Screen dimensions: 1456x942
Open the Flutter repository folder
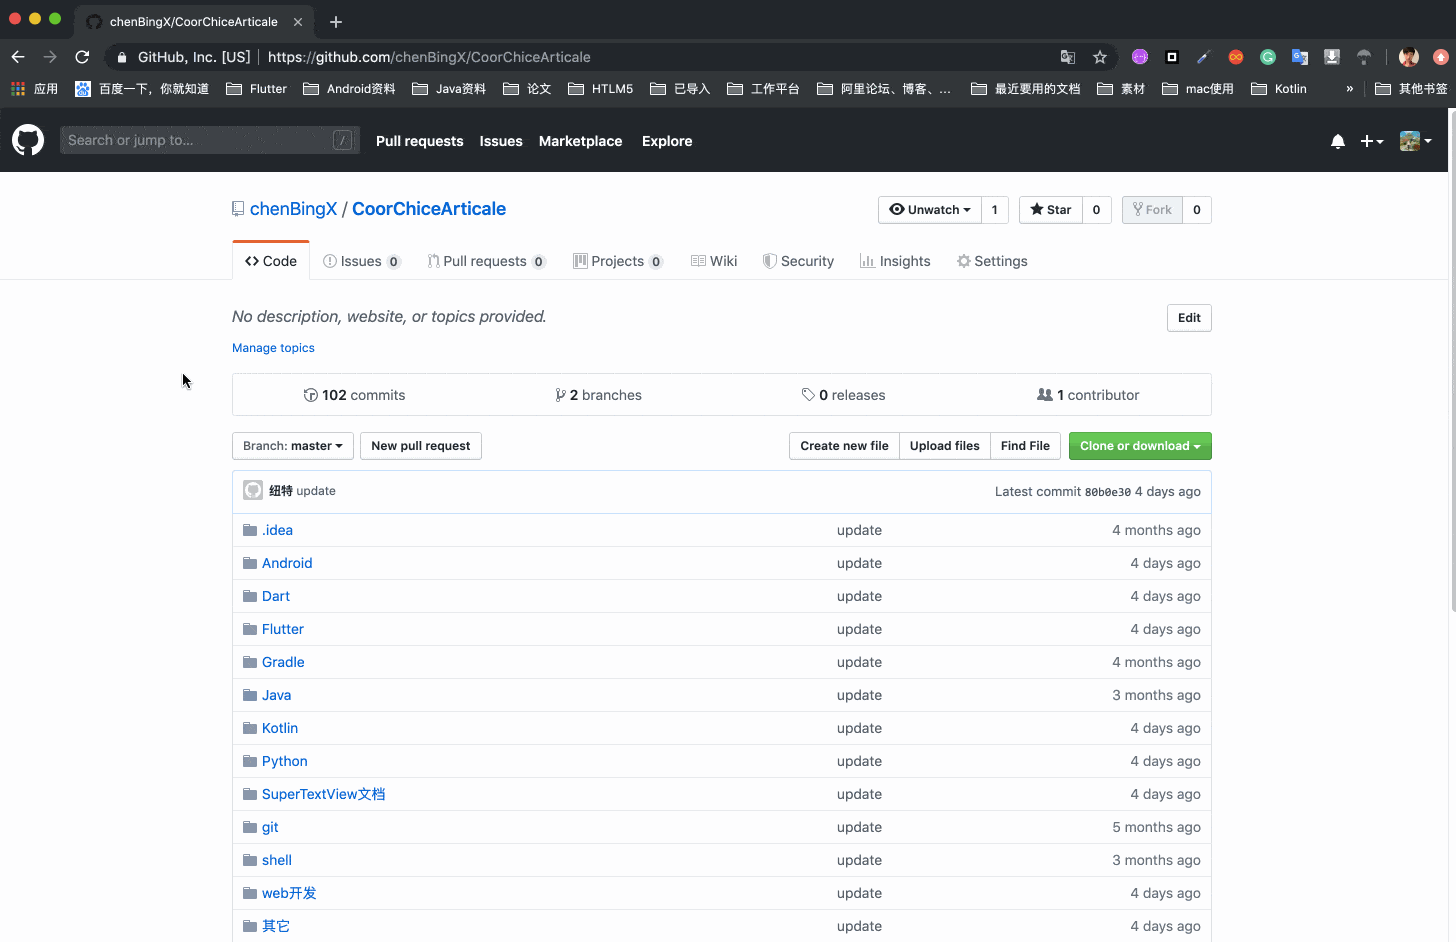click(x=283, y=629)
